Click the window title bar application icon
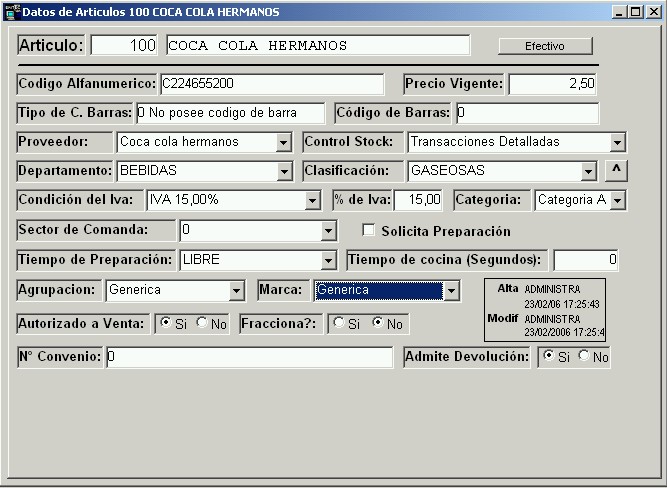 tap(11, 11)
